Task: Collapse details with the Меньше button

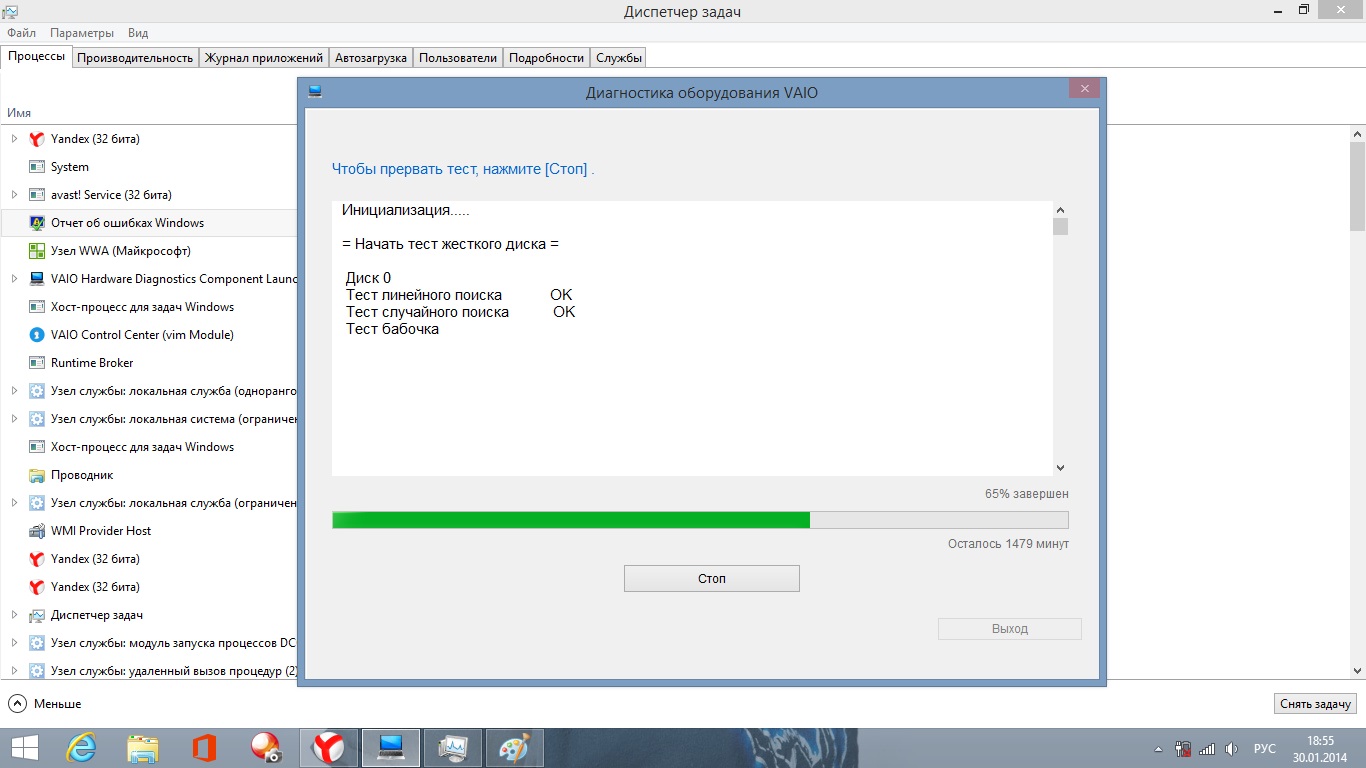Action: click(45, 704)
